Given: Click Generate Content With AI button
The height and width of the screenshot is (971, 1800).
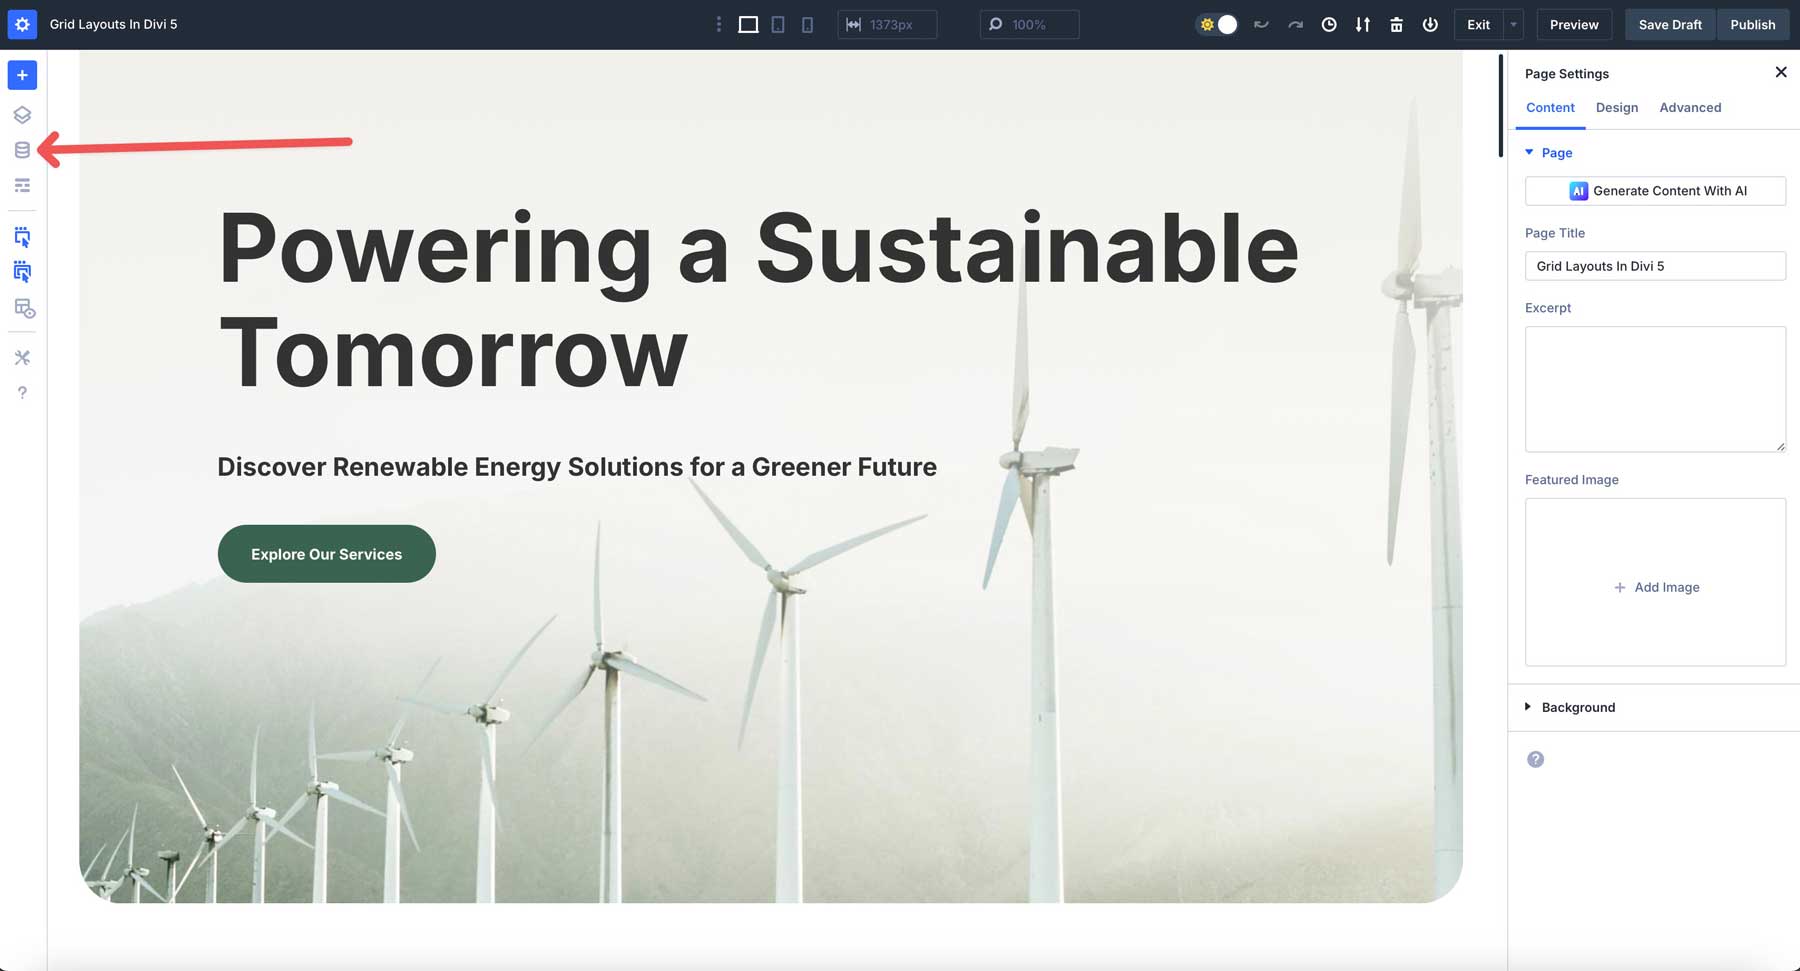Looking at the screenshot, I should pos(1655,191).
